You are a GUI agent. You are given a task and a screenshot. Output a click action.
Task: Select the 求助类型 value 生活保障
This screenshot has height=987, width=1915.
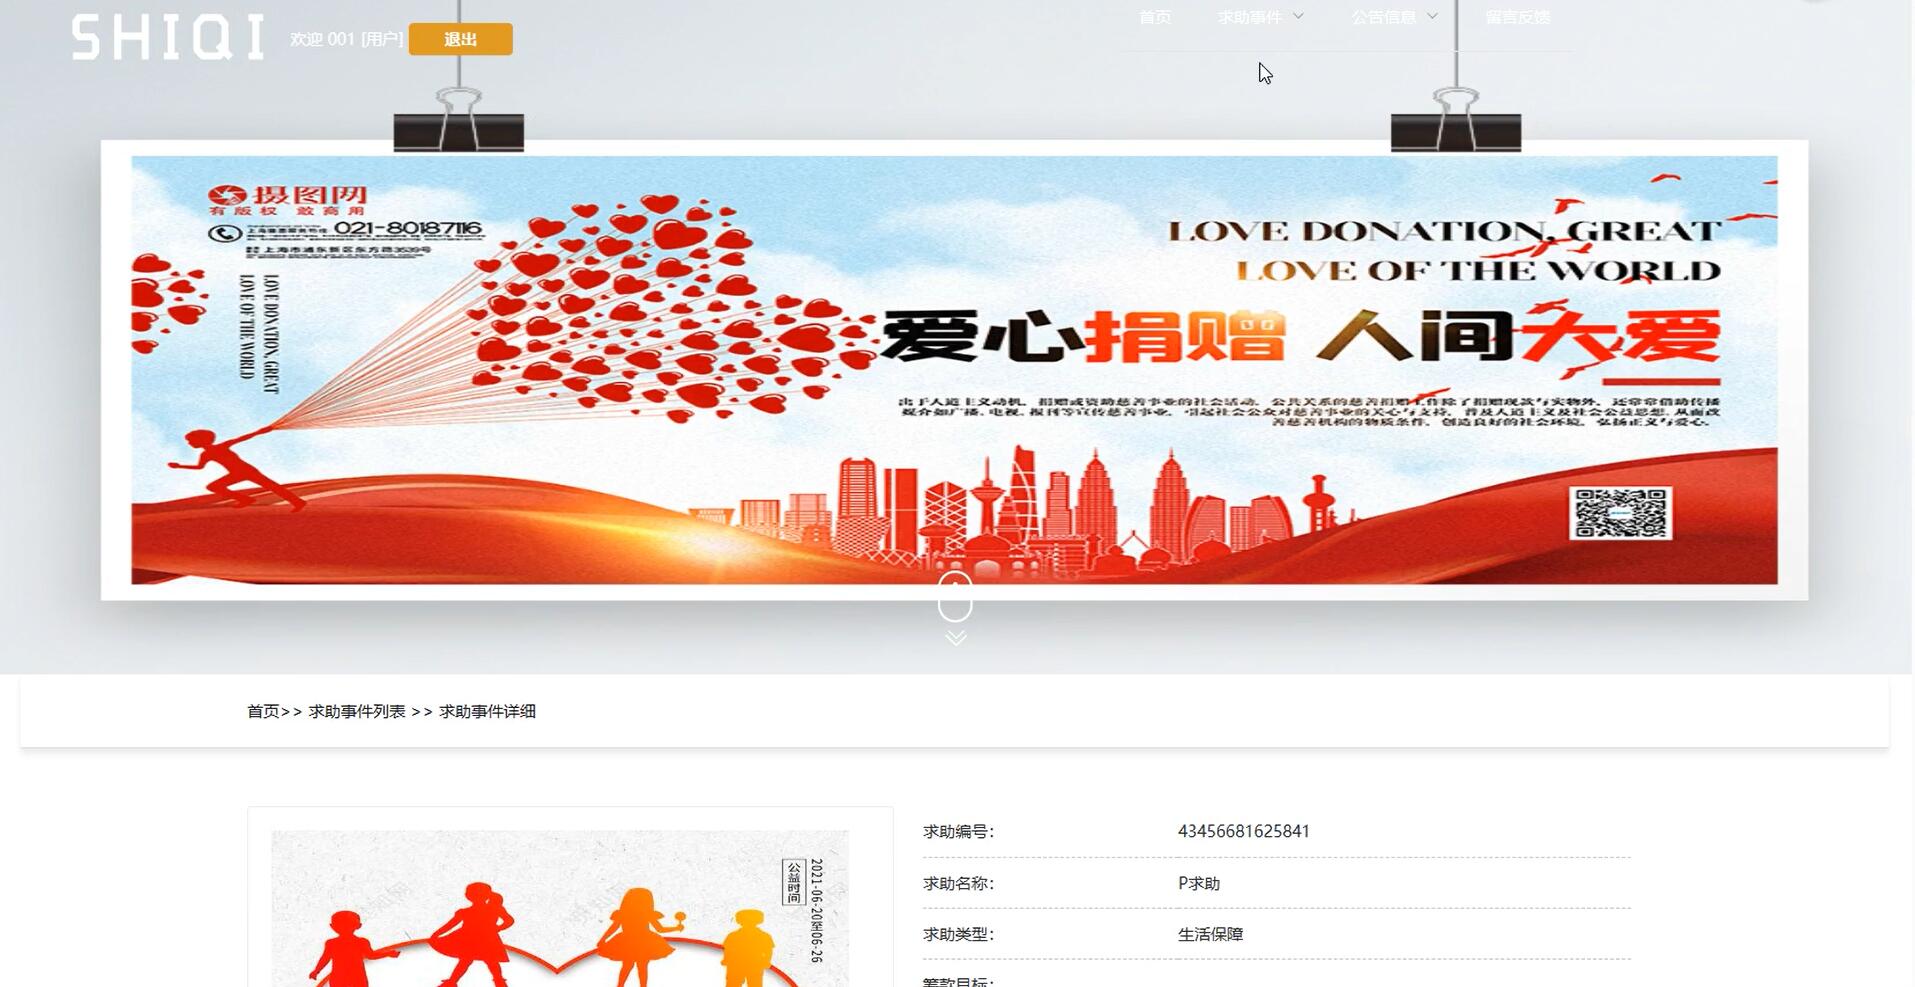pyautogui.click(x=1210, y=934)
